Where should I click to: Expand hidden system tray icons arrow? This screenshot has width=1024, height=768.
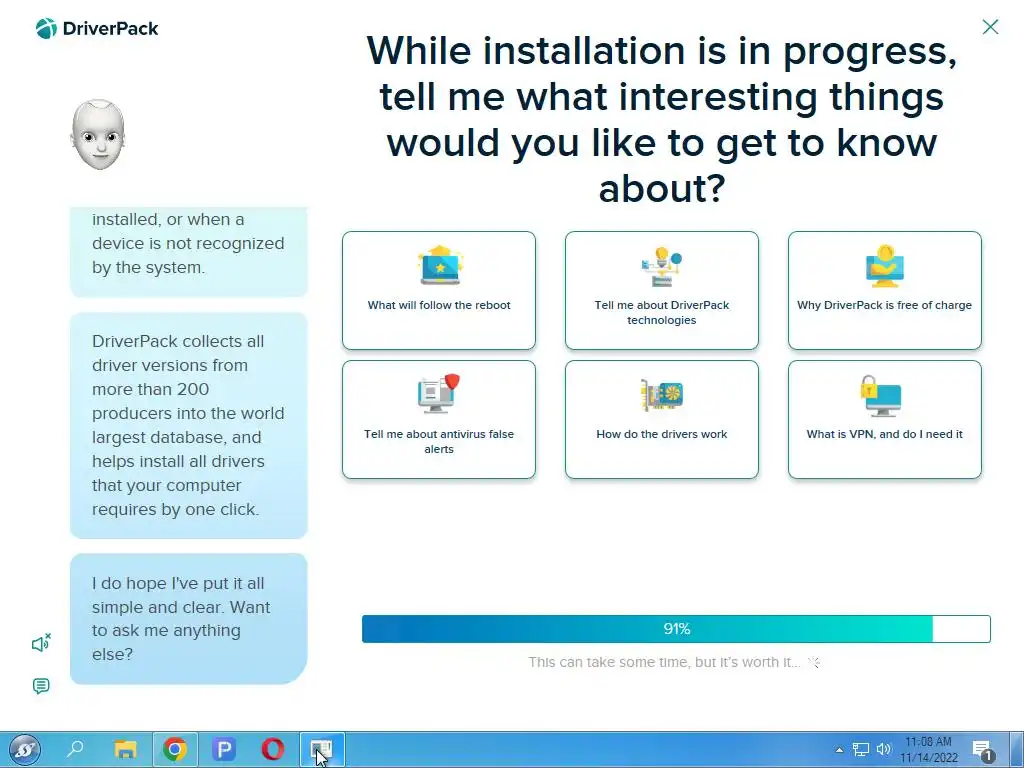click(x=839, y=750)
